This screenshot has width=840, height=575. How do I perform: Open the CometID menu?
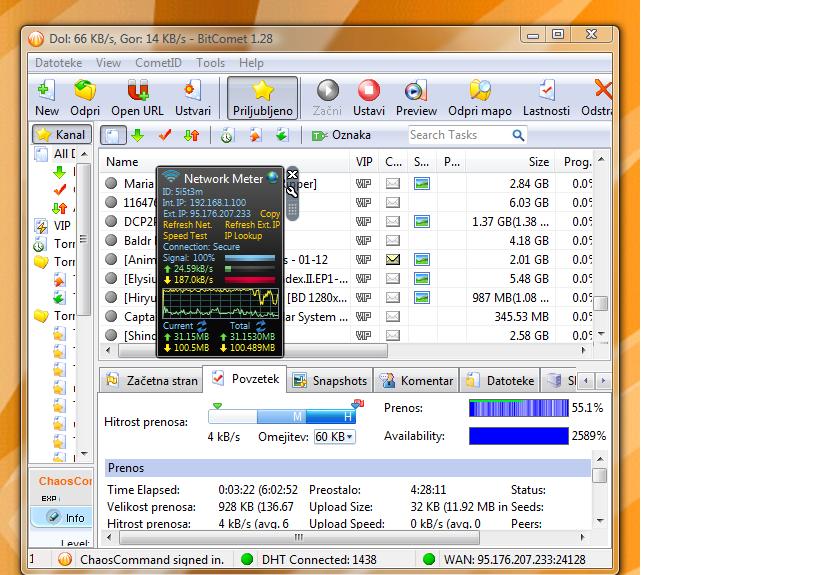pos(158,63)
